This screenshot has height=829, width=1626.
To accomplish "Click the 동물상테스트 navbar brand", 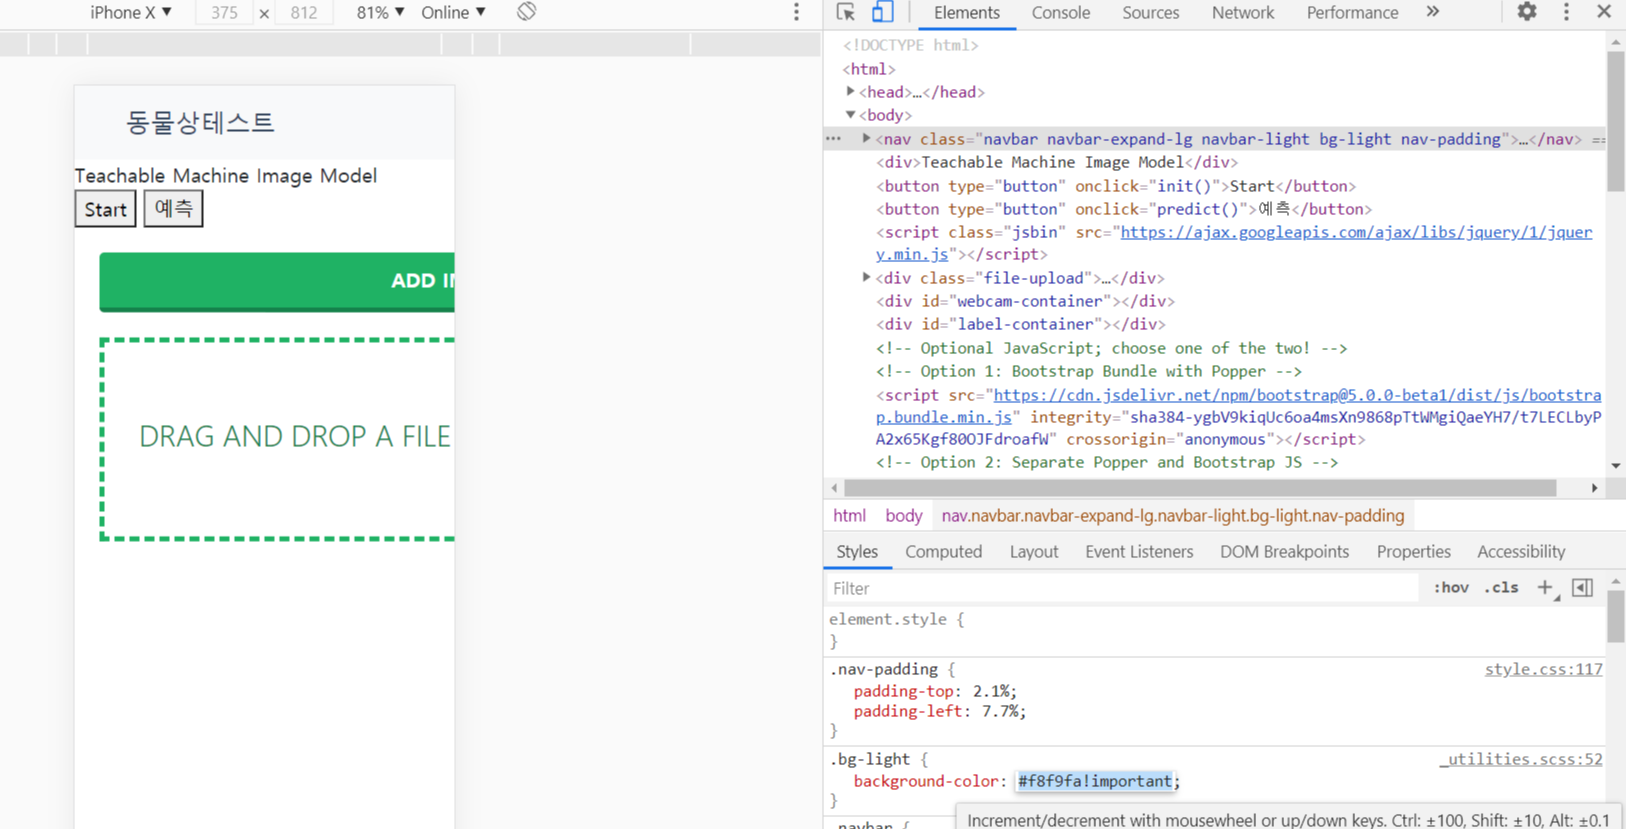I will [x=200, y=122].
